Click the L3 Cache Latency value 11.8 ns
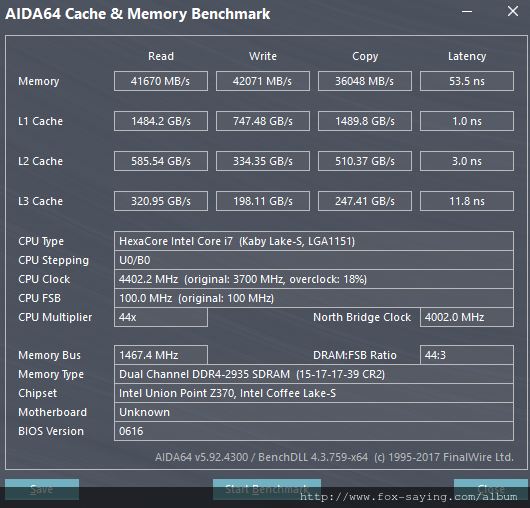 467,201
